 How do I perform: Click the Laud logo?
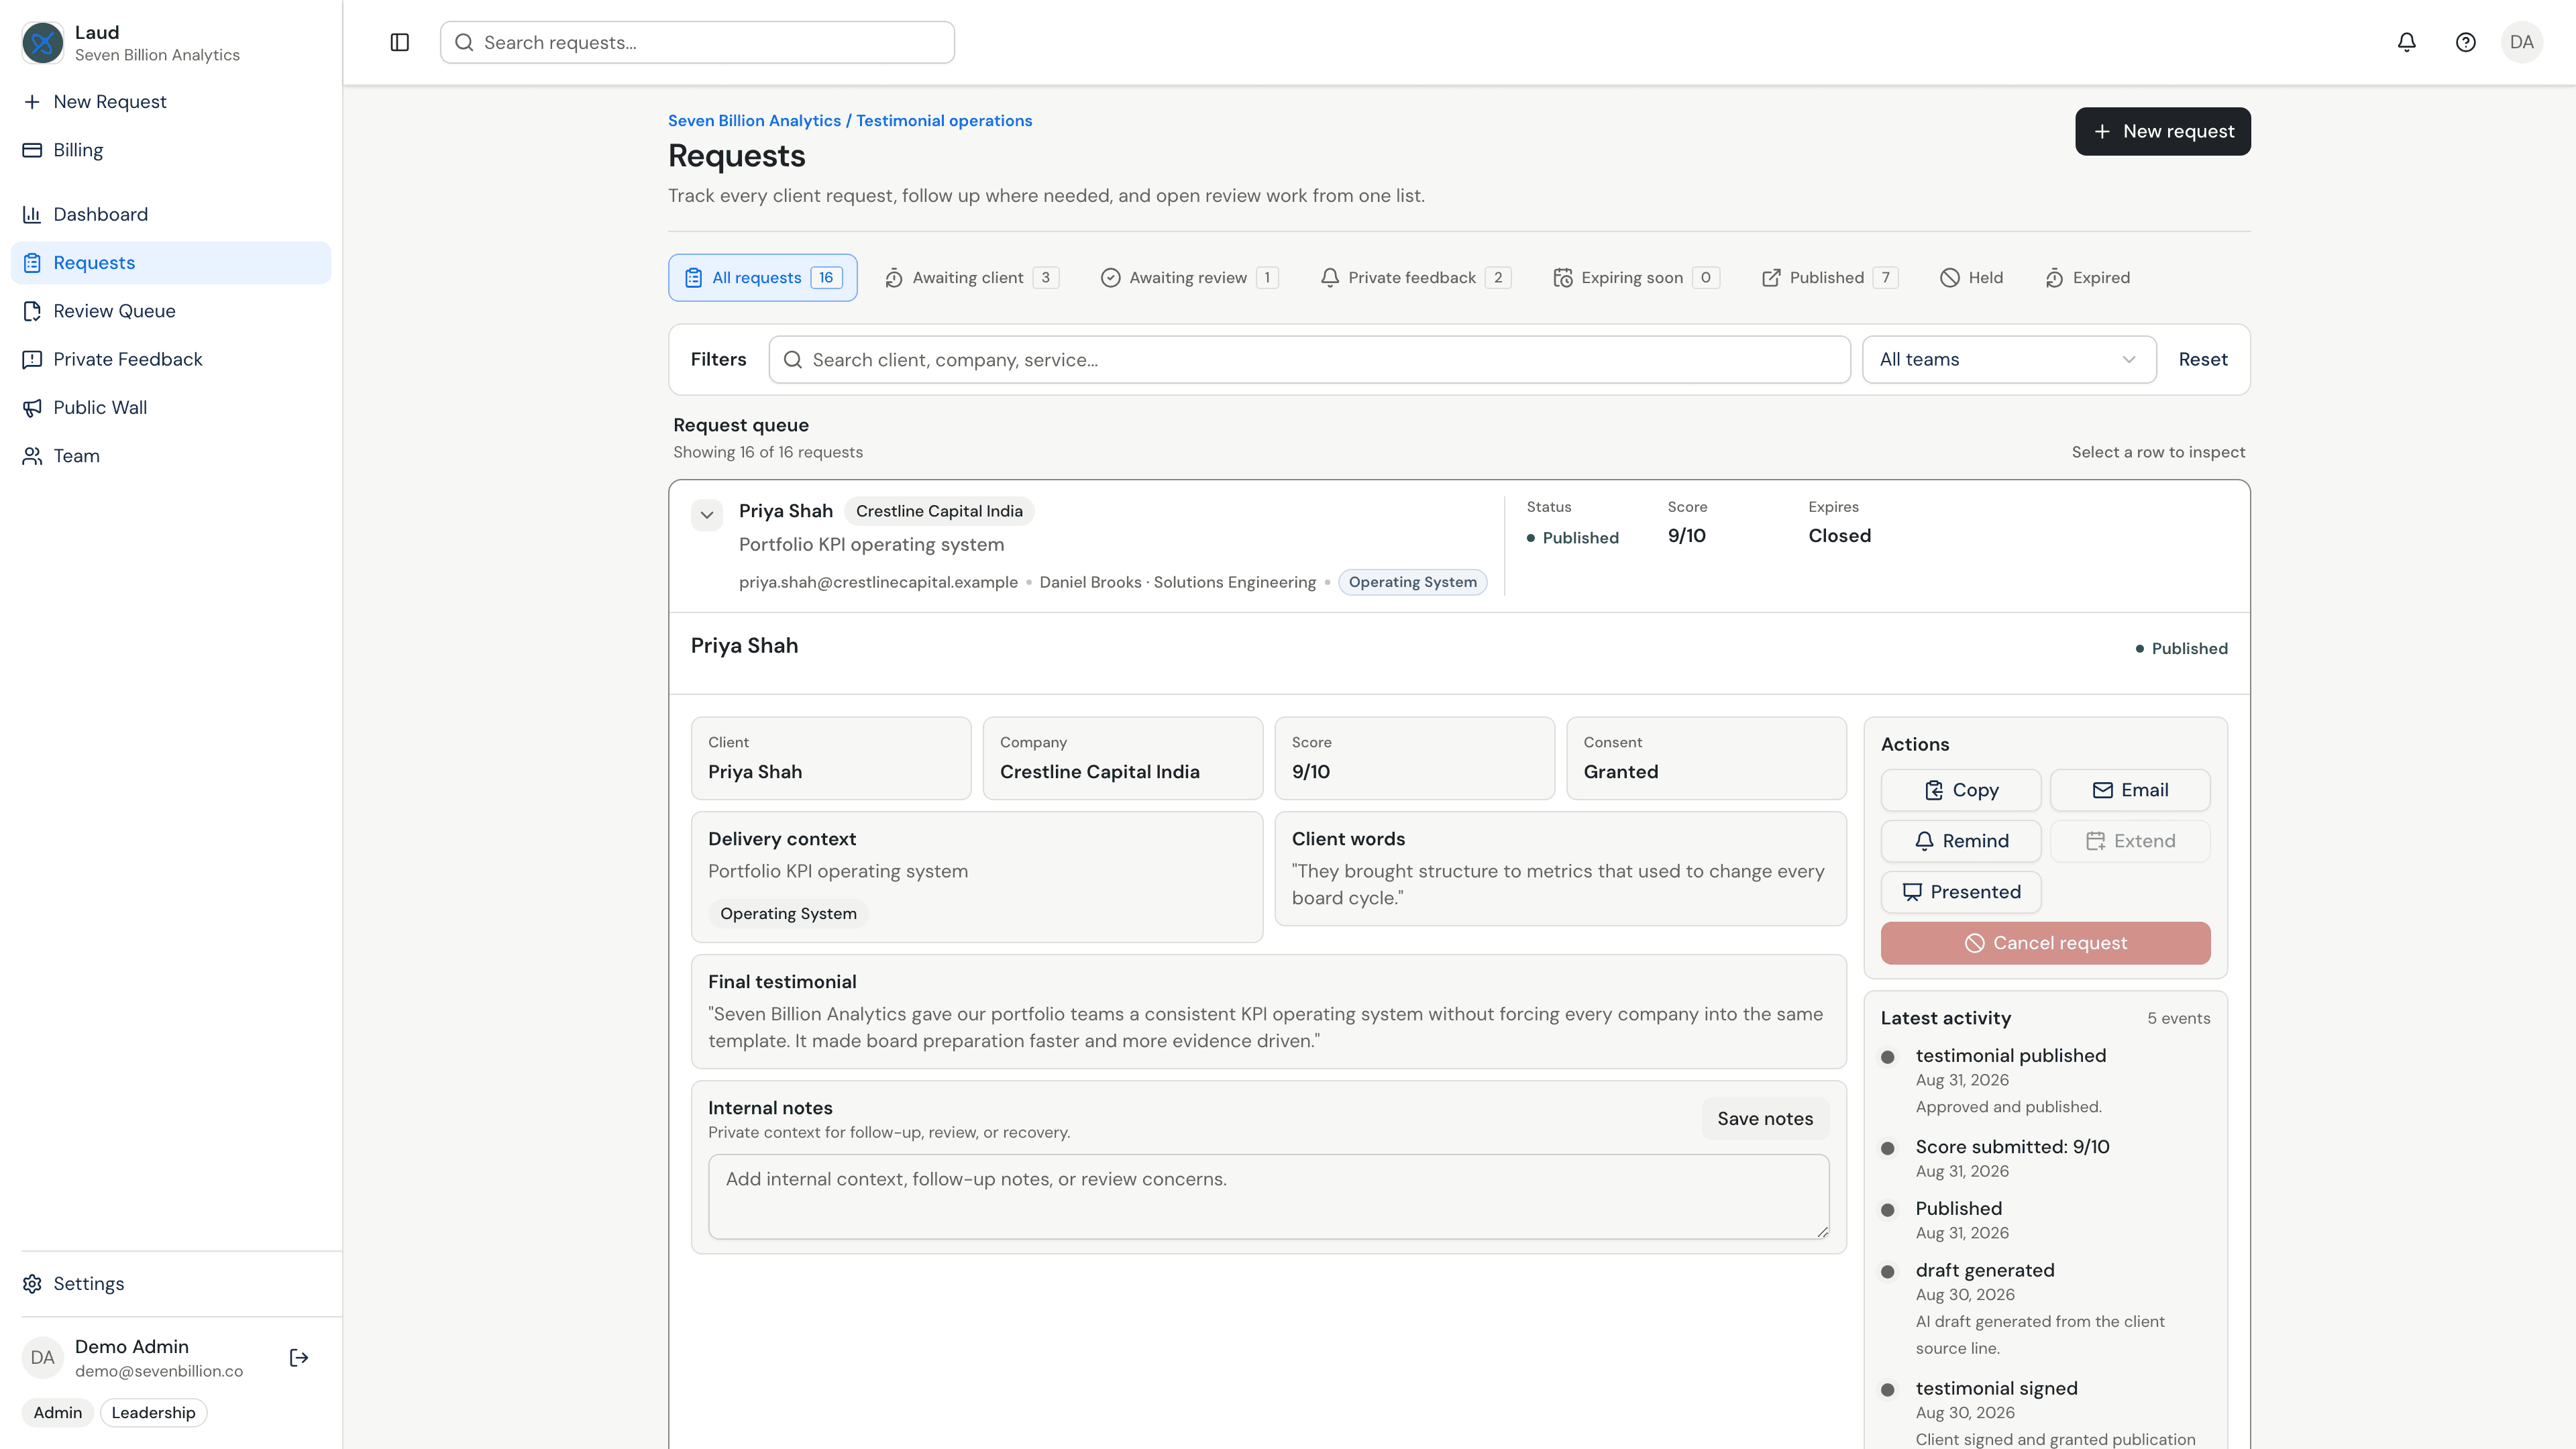coord(43,43)
